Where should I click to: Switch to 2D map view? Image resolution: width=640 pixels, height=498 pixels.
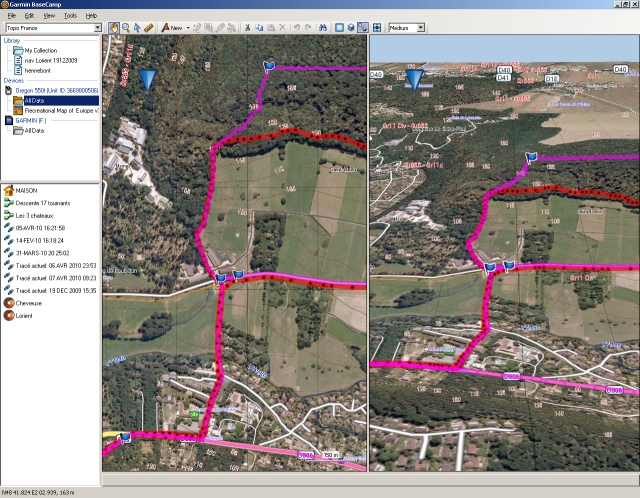[x=339, y=28]
